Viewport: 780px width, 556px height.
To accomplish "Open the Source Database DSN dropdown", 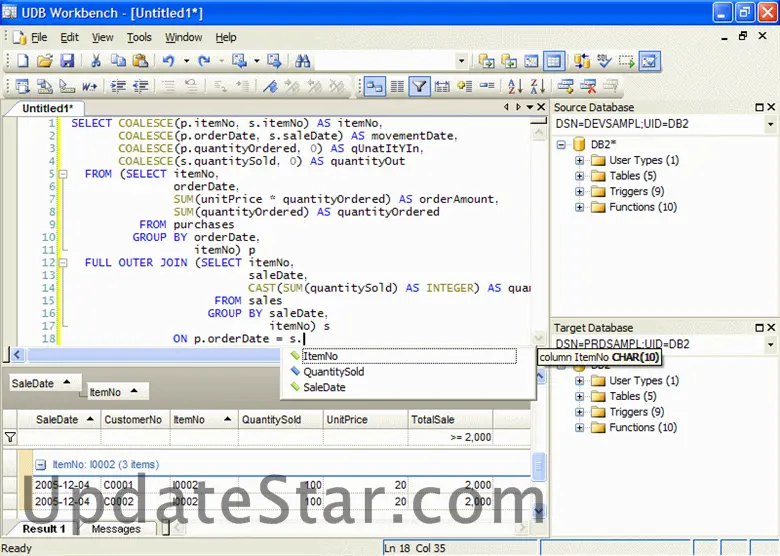I will (770, 124).
